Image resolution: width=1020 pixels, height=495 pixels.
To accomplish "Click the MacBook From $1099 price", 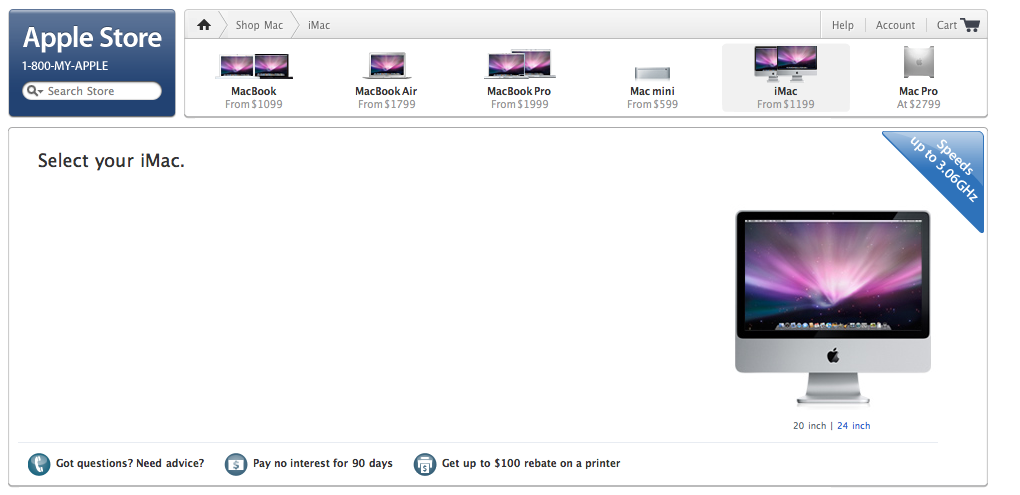I will pyautogui.click(x=254, y=104).
